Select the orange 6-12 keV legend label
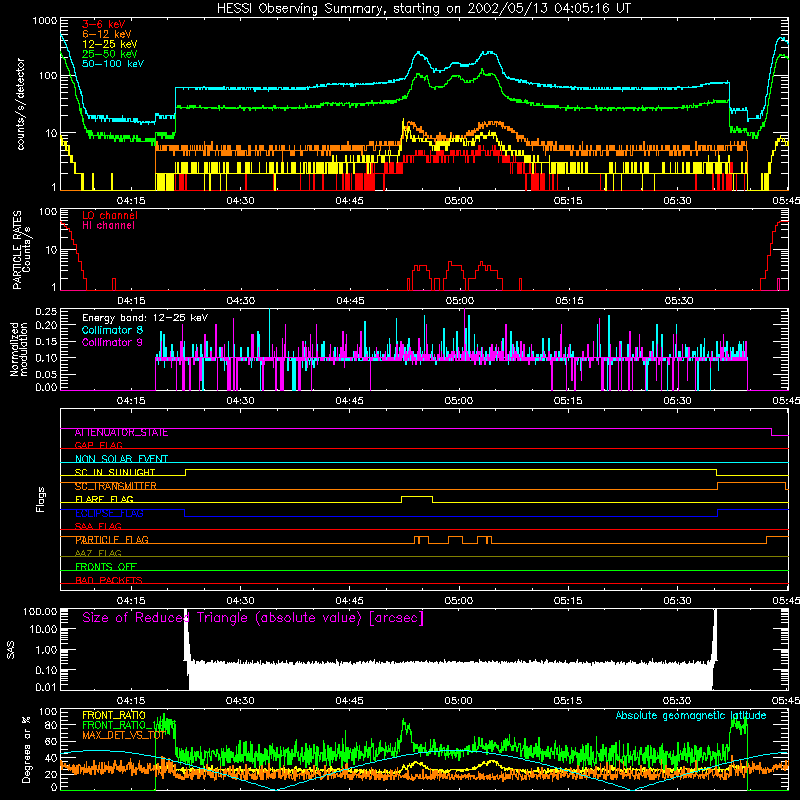Screen dimensions: 800x800 [107, 34]
